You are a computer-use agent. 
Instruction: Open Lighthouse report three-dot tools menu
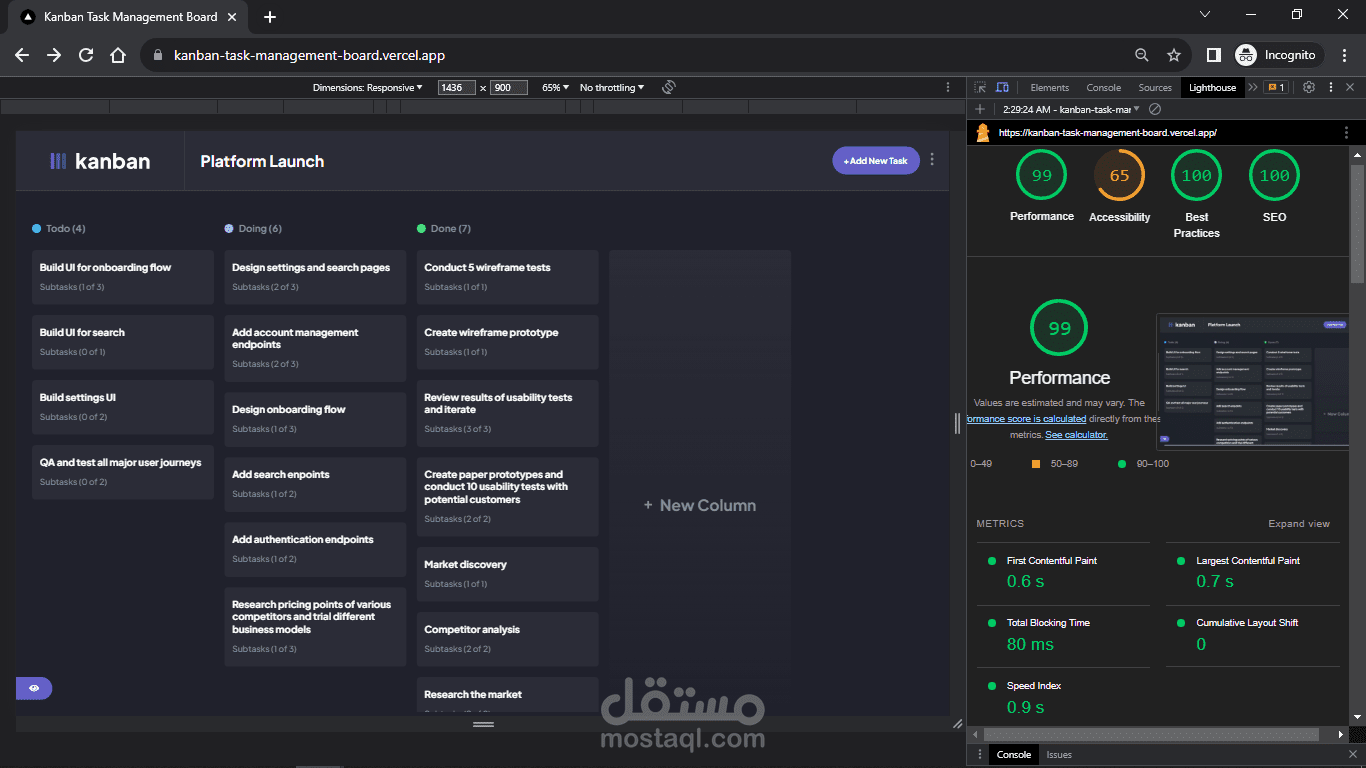(x=1346, y=132)
